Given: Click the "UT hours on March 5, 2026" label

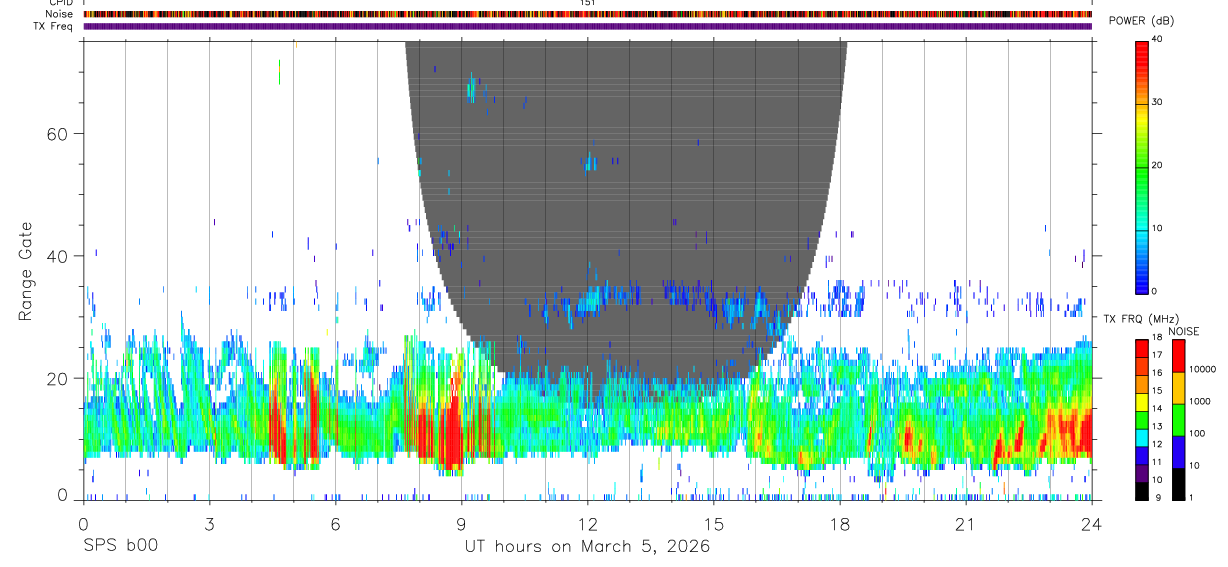Looking at the screenshot, I should click(587, 546).
